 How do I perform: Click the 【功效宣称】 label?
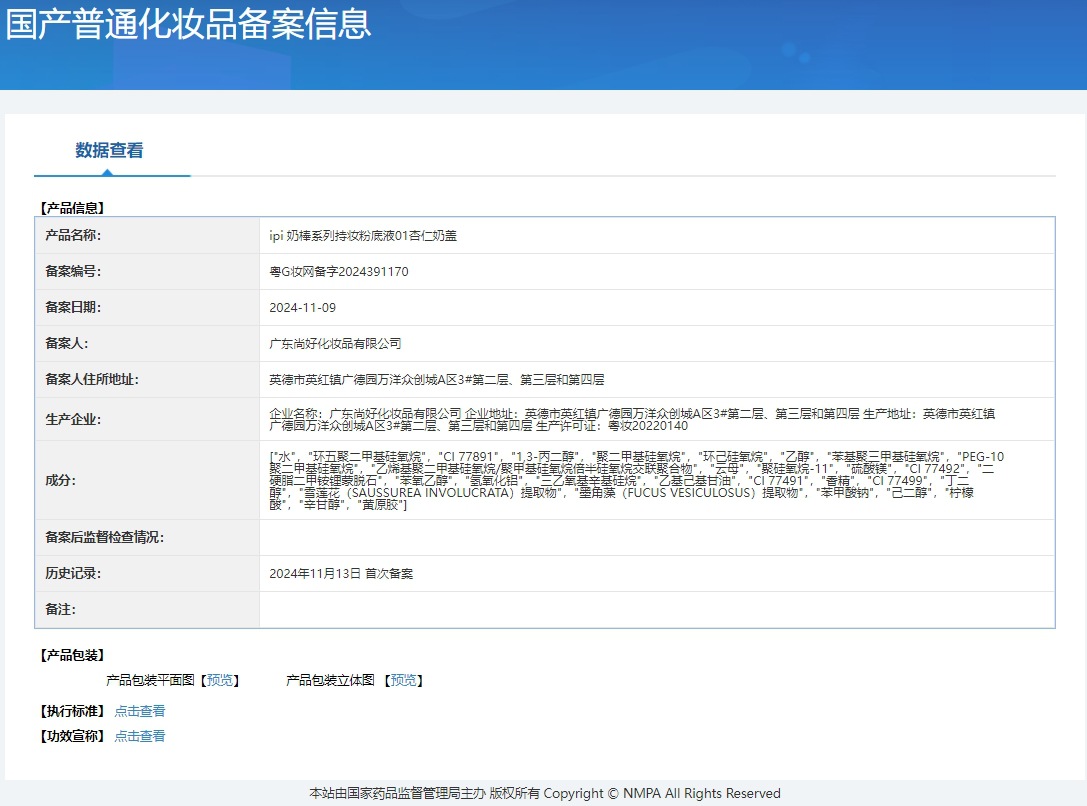click(x=72, y=736)
